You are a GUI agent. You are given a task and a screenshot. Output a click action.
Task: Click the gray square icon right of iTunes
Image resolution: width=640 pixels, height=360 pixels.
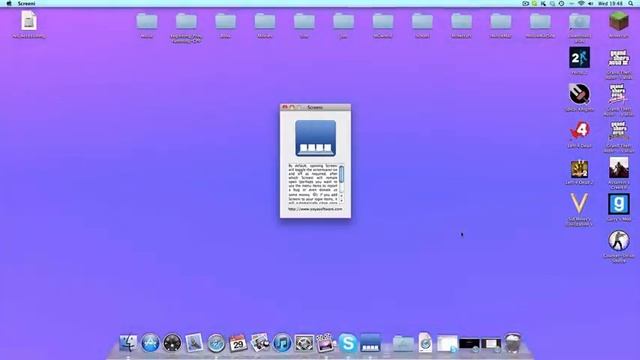304,343
